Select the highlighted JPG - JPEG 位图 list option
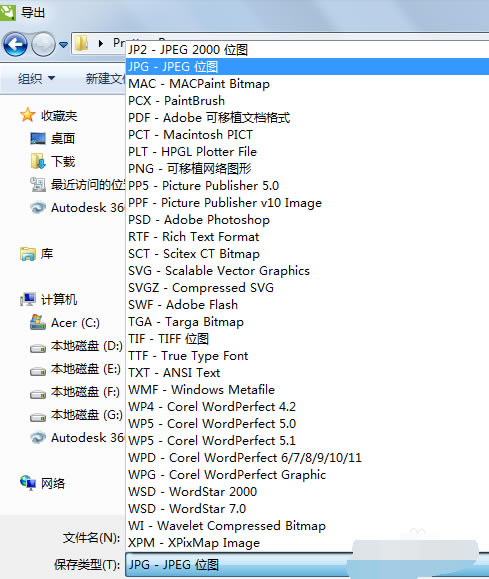 click(x=307, y=66)
